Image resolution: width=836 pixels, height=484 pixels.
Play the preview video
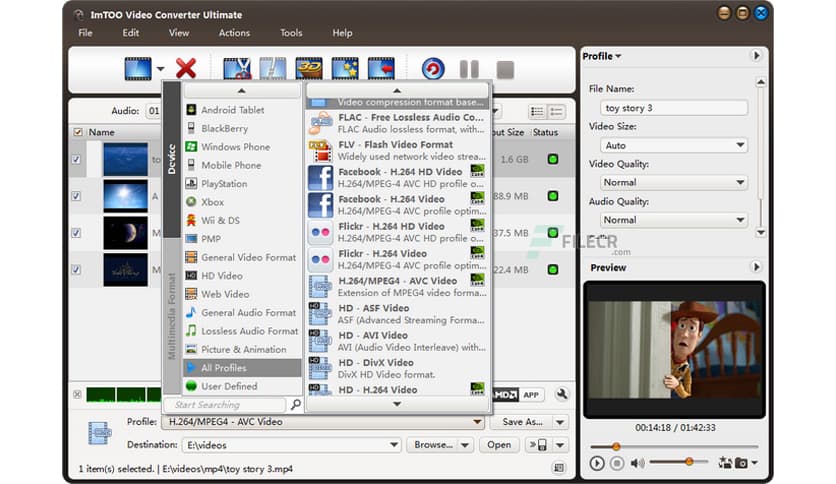point(597,463)
